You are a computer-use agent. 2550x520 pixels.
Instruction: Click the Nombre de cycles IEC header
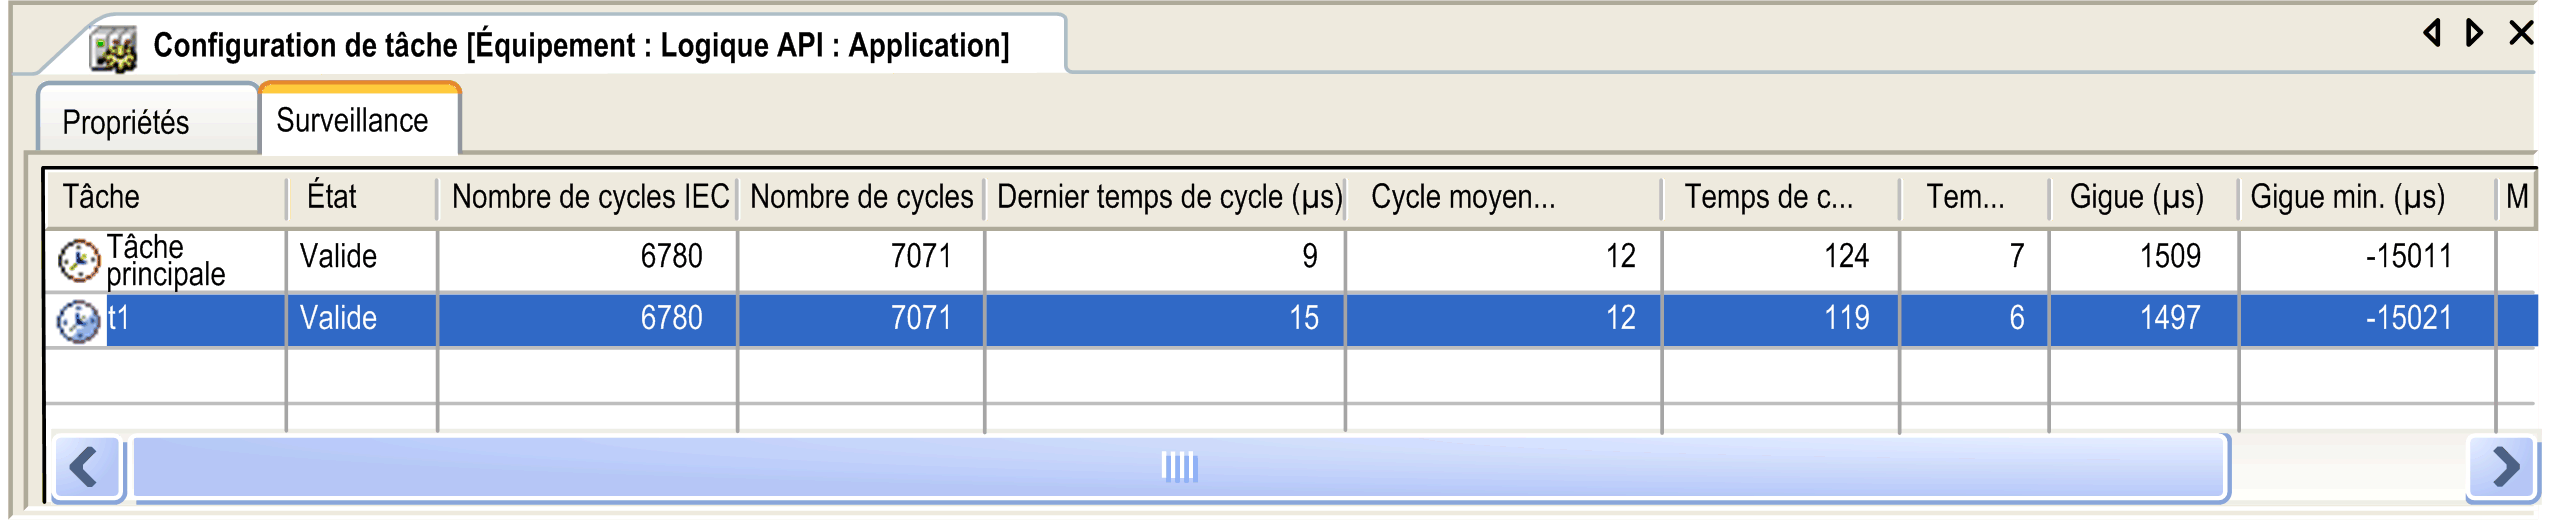click(589, 197)
